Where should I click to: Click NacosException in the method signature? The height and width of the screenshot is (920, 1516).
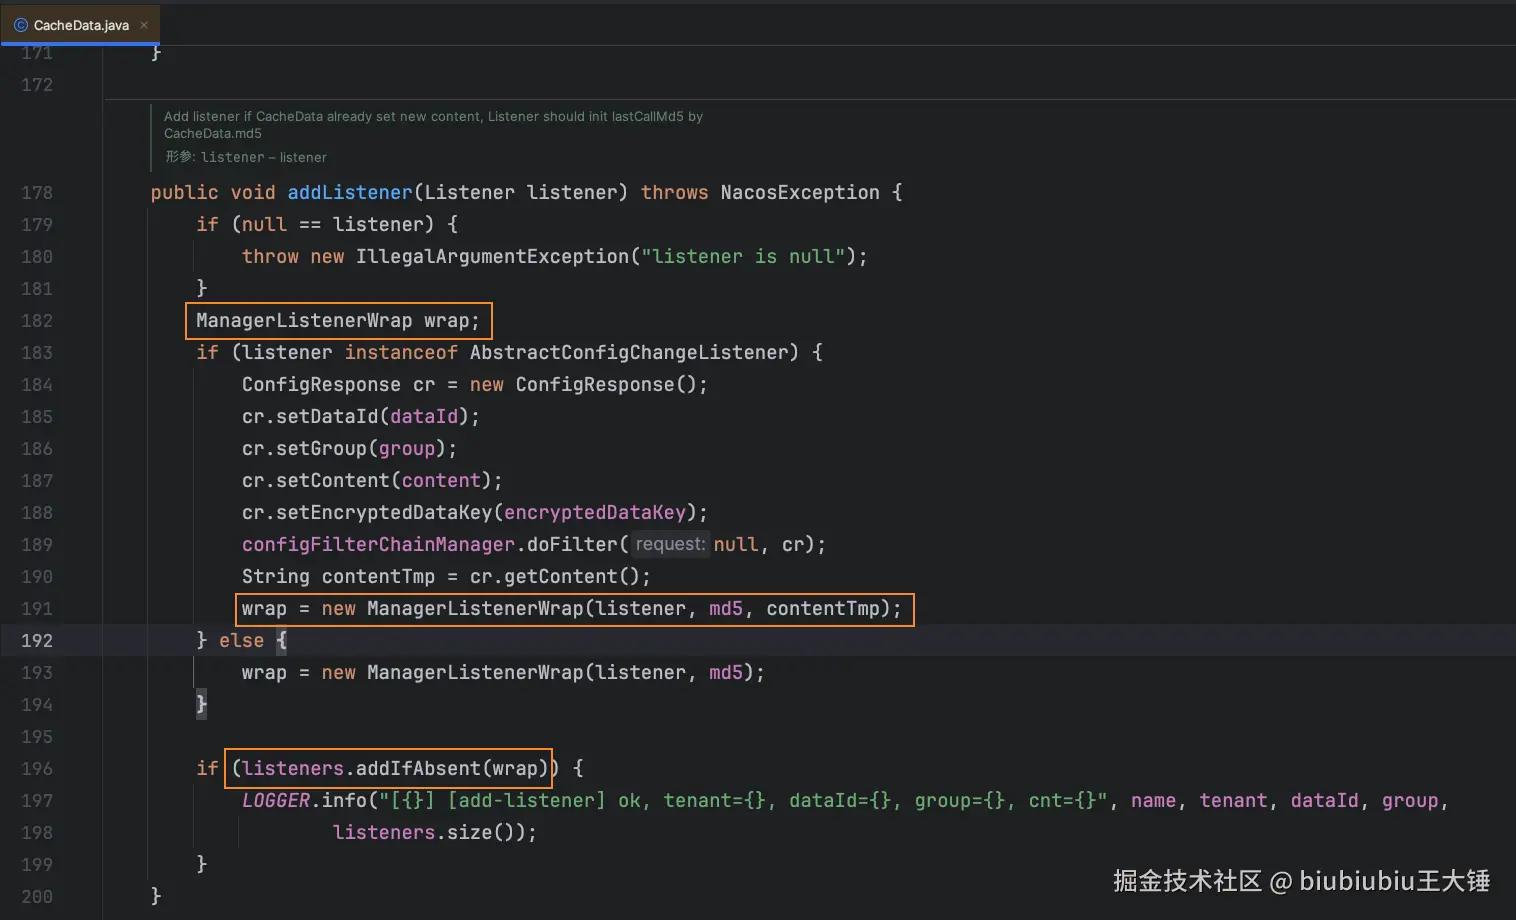(x=800, y=193)
